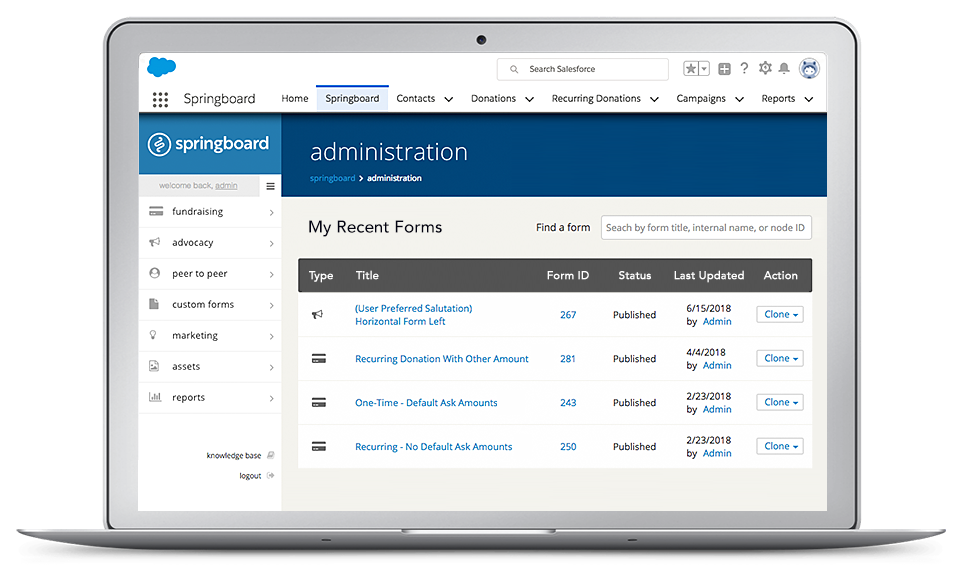Click the Salesforce cloud logo
The image size is (966, 565).
(161, 67)
